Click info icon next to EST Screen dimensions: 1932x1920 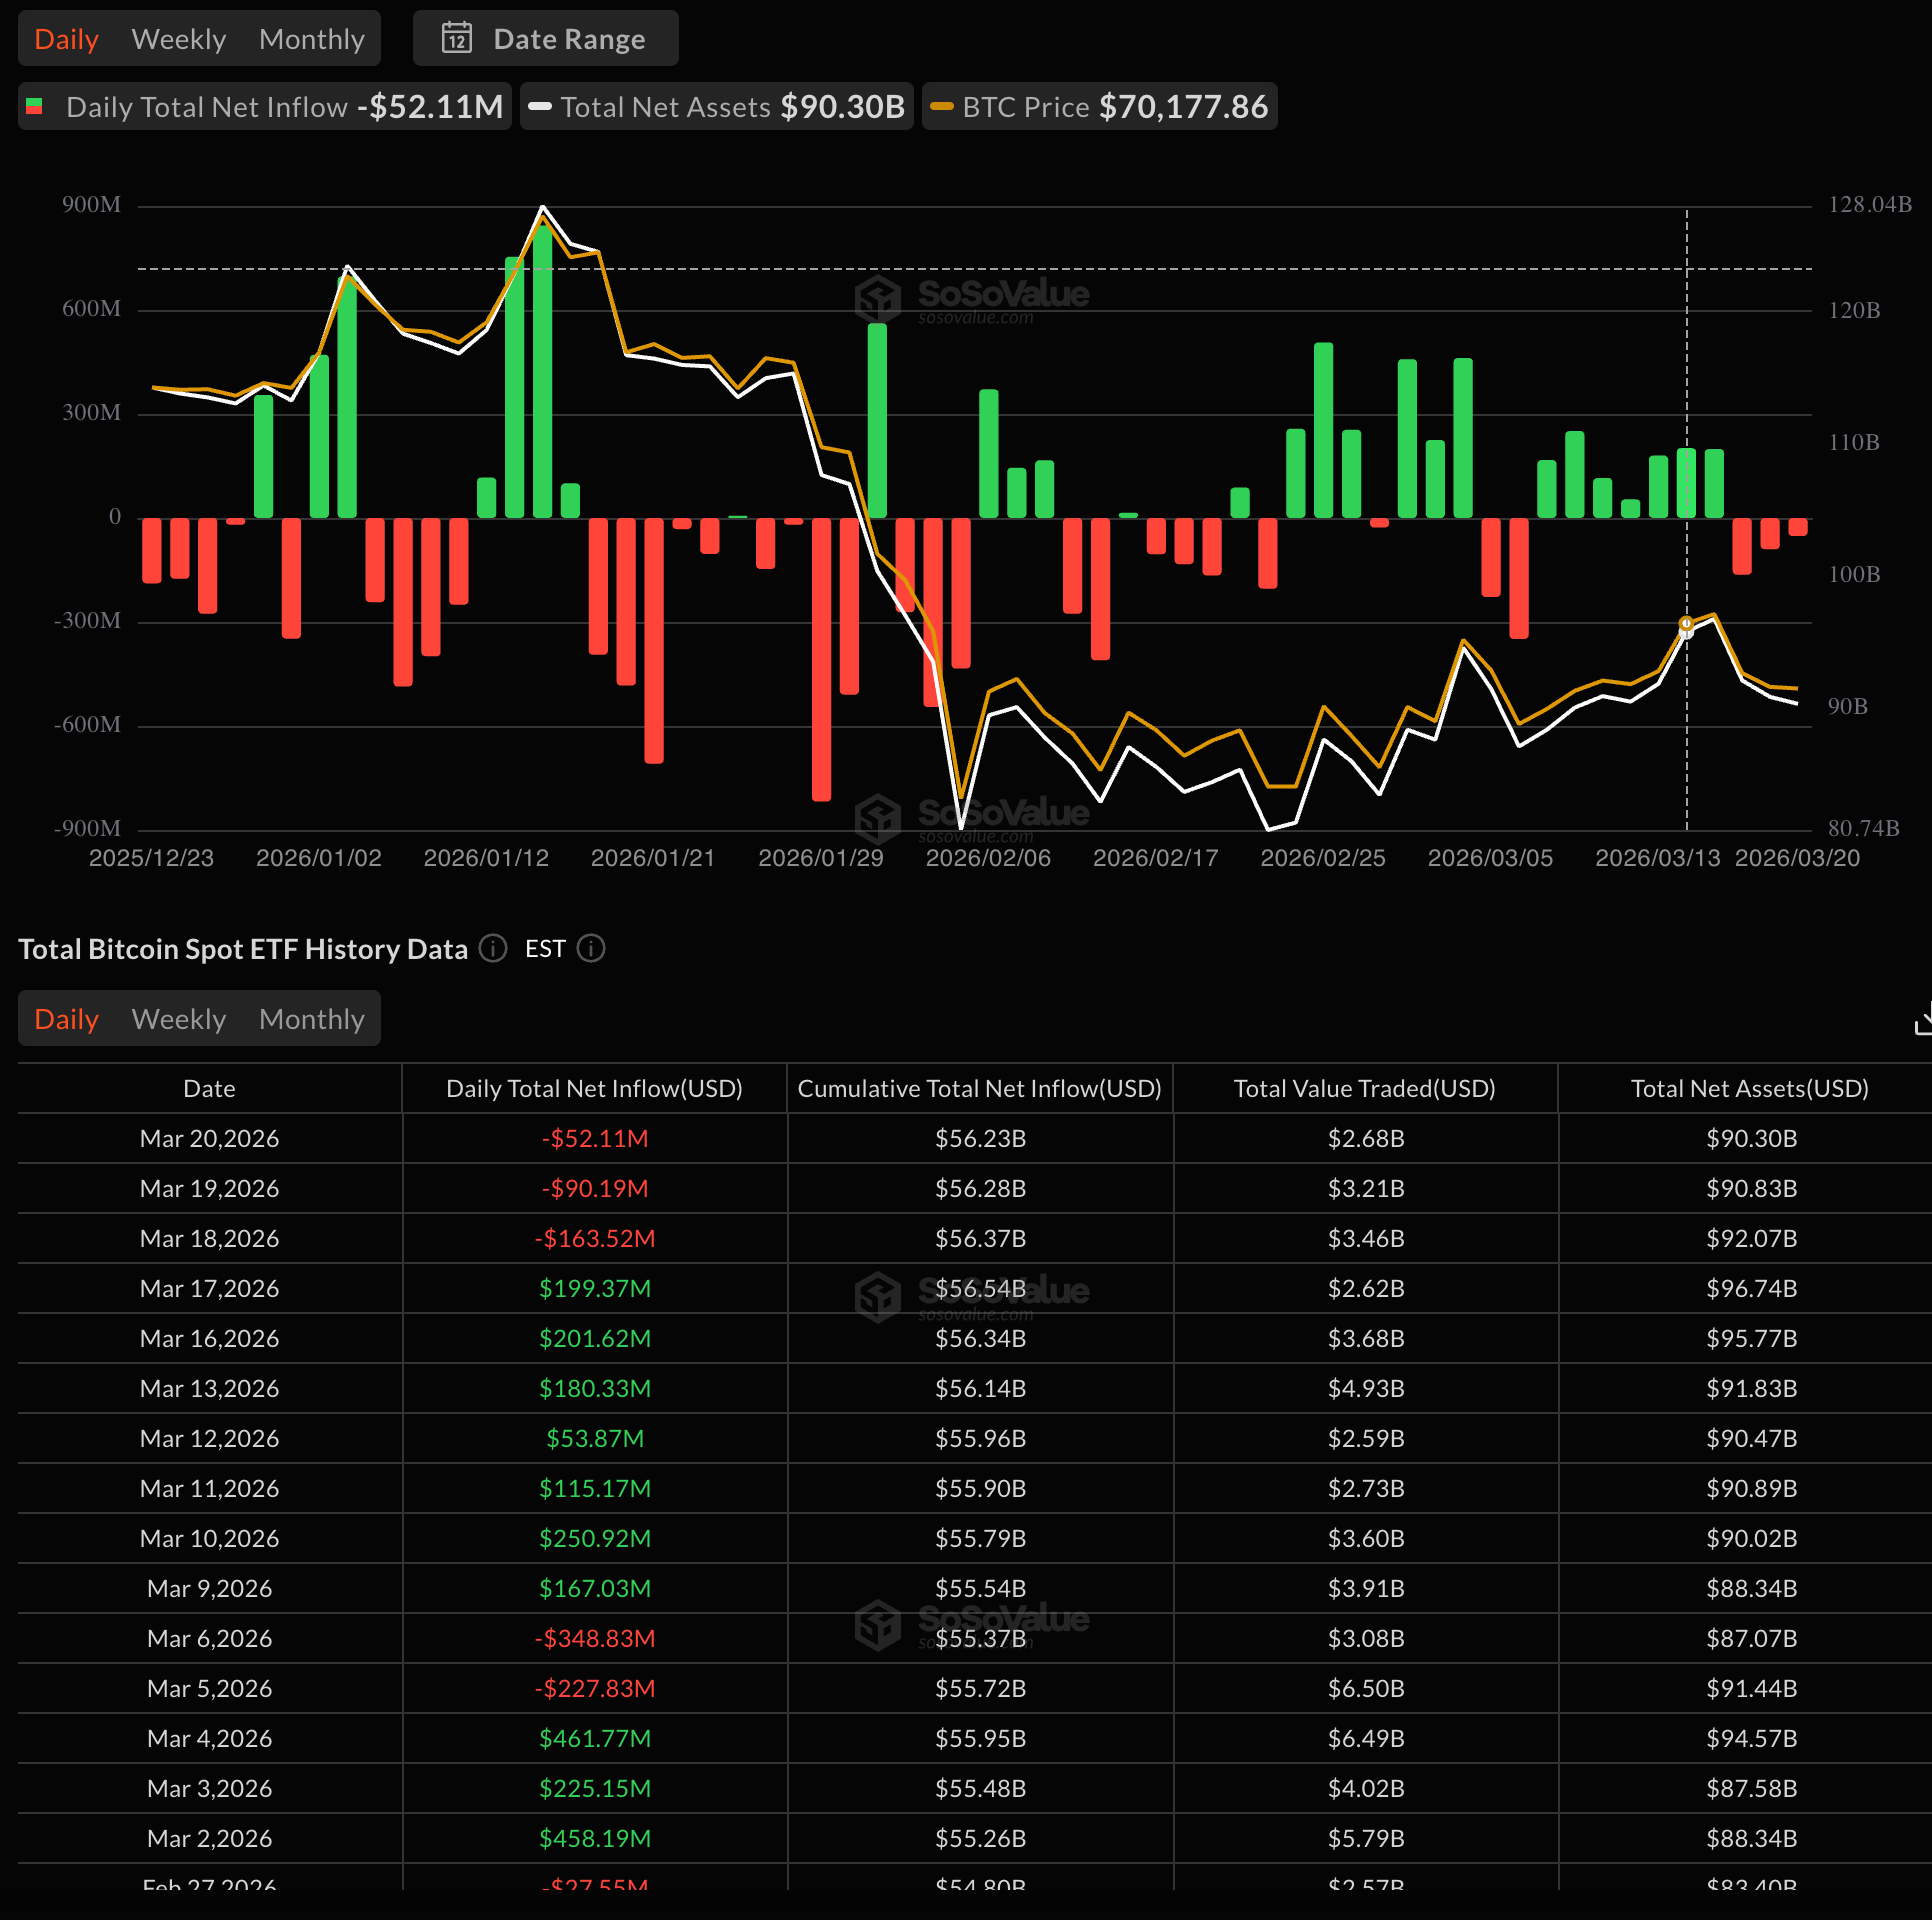click(x=591, y=948)
